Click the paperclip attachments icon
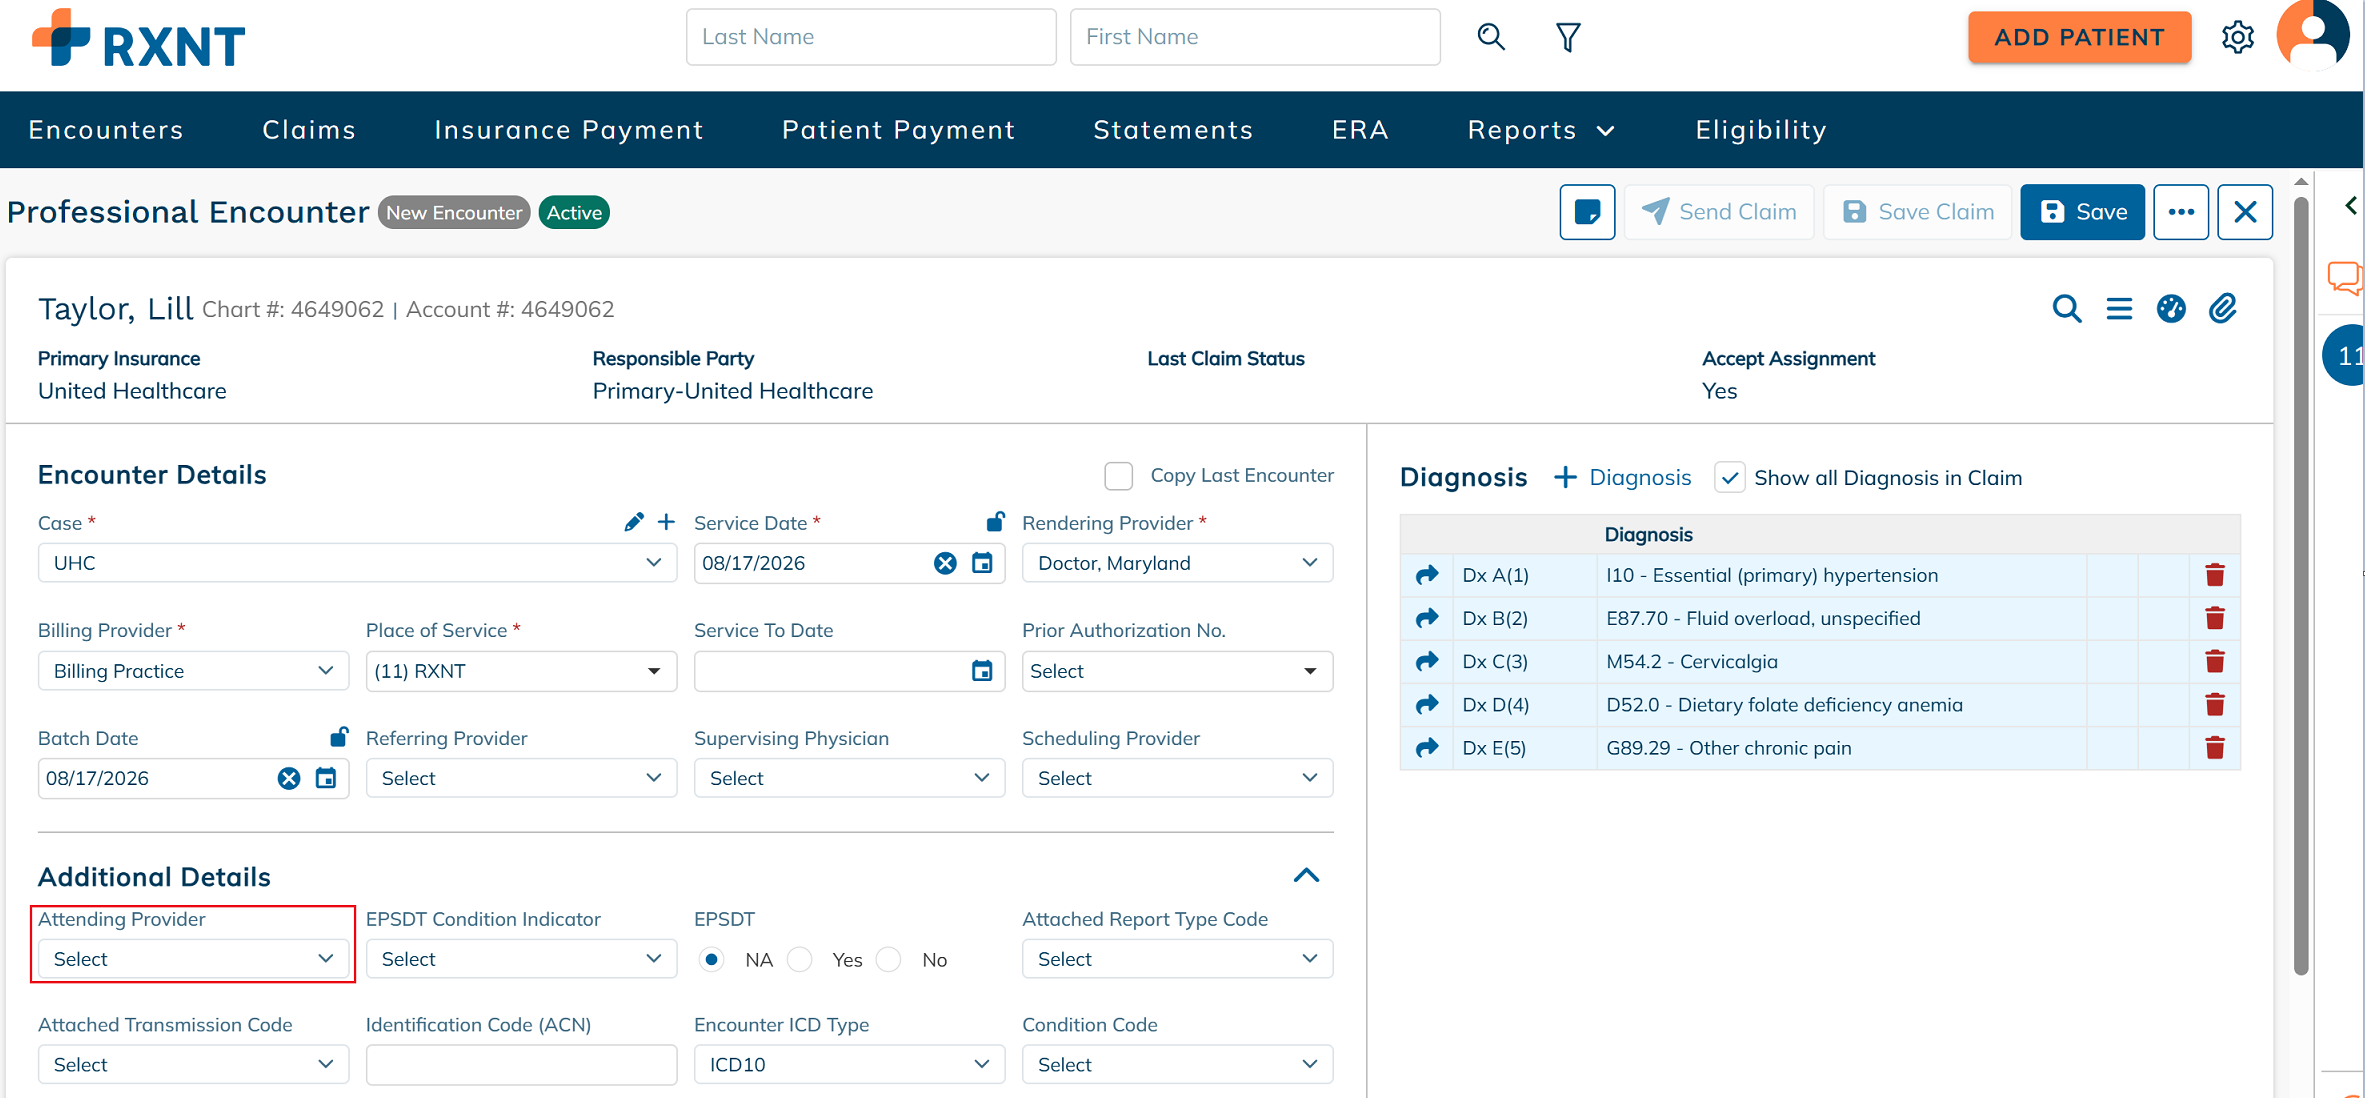Screen dimensions: 2365x1098 (x=2222, y=309)
